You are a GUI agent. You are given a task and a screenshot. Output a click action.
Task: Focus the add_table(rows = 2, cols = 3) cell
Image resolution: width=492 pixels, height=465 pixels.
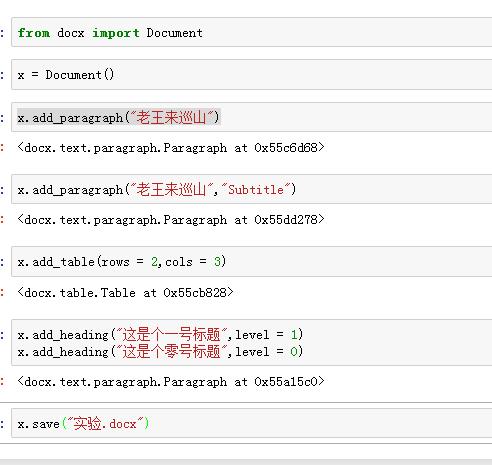point(252,262)
